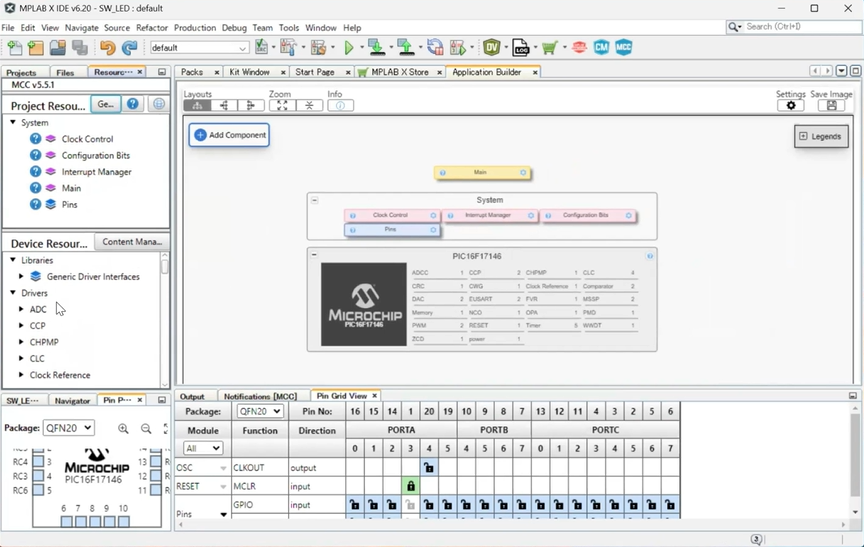
Task: Toggle the CLKOUT pin lock on PORTA 4
Action: pos(429,467)
